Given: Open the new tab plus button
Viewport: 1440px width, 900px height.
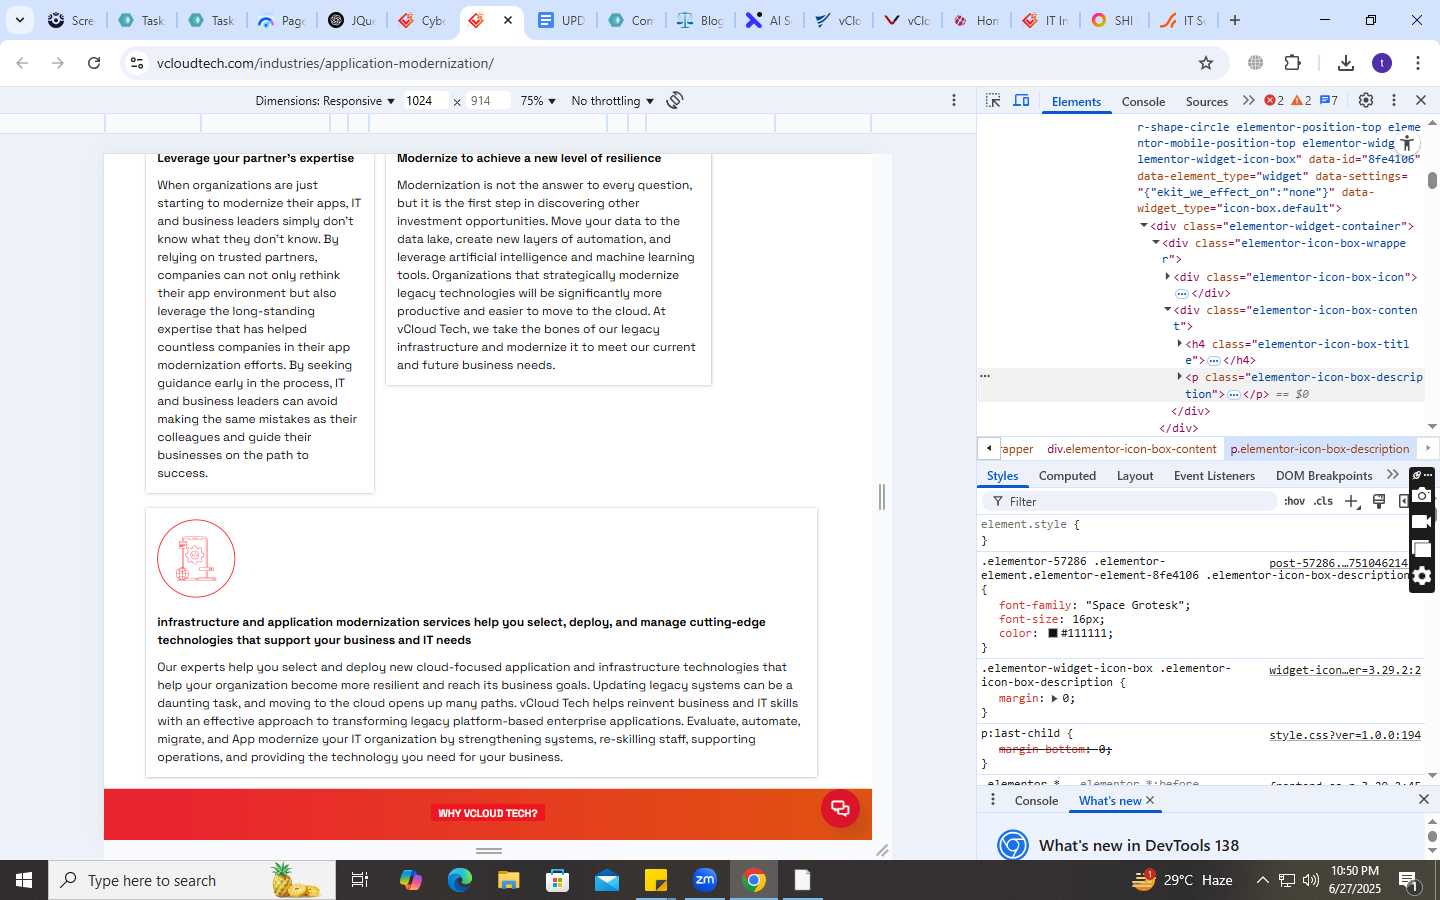Looking at the screenshot, I should click(x=1235, y=20).
